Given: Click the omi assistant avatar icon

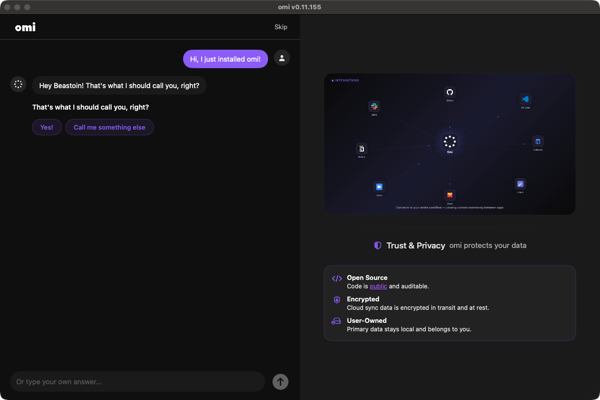Looking at the screenshot, I should click(18, 84).
